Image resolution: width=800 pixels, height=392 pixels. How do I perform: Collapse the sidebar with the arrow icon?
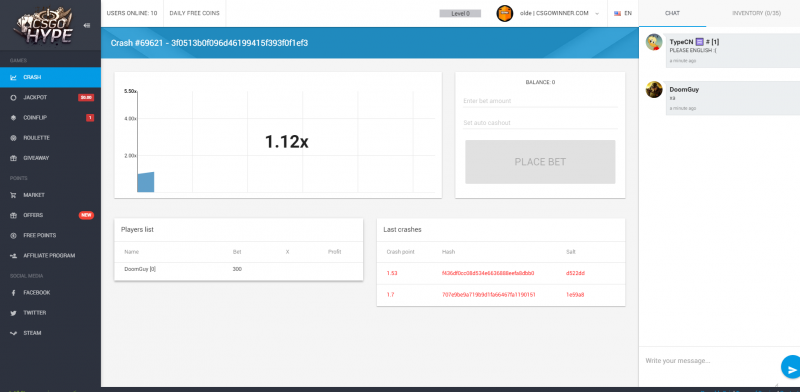[x=87, y=26]
